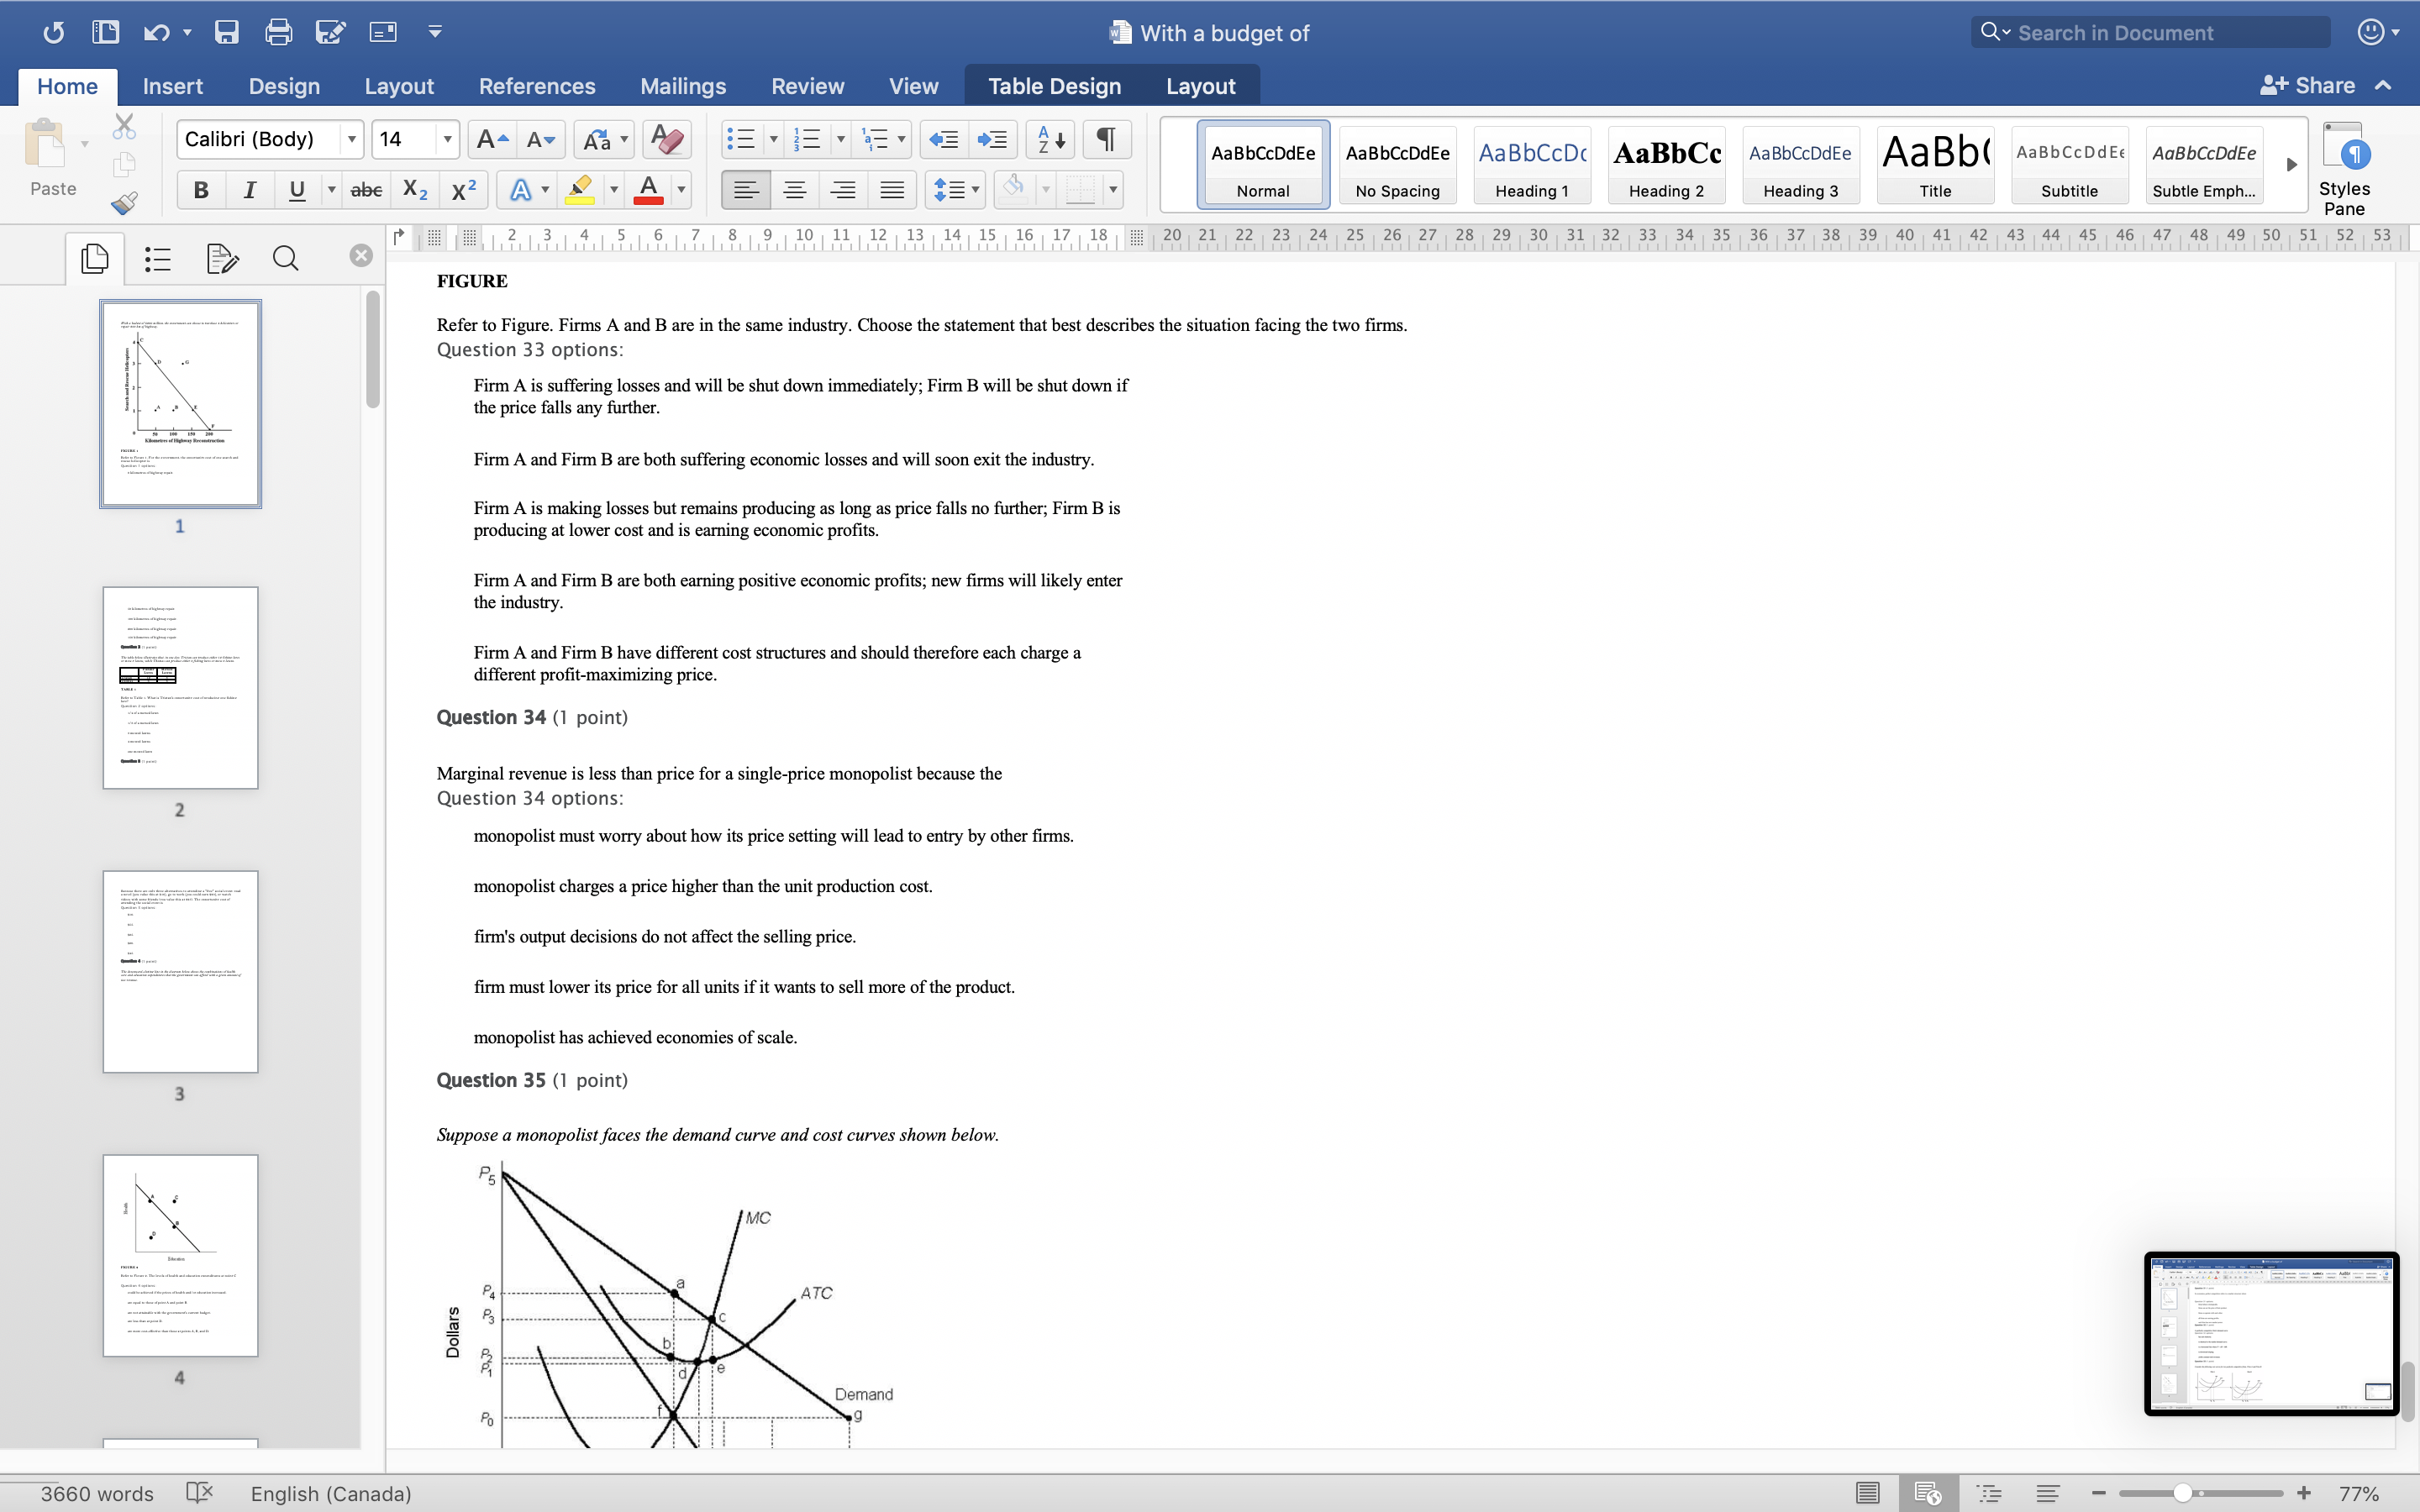Image resolution: width=2420 pixels, height=1512 pixels.
Task: Switch to Web Layout view in status bar
Action: point(1927,1493)
